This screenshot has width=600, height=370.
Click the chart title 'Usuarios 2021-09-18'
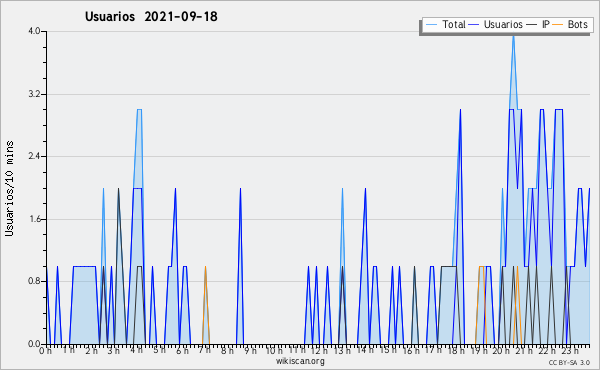151,17
